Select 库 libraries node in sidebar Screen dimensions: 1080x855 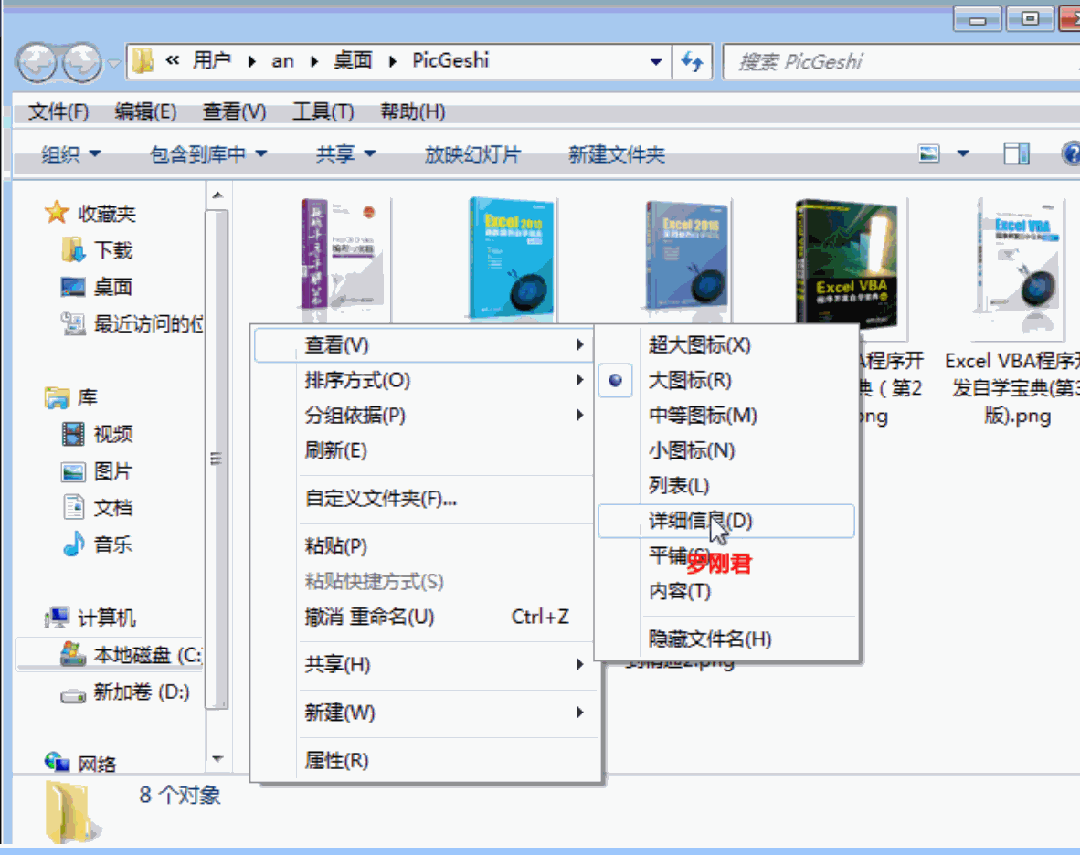click(x=71, y=398)
